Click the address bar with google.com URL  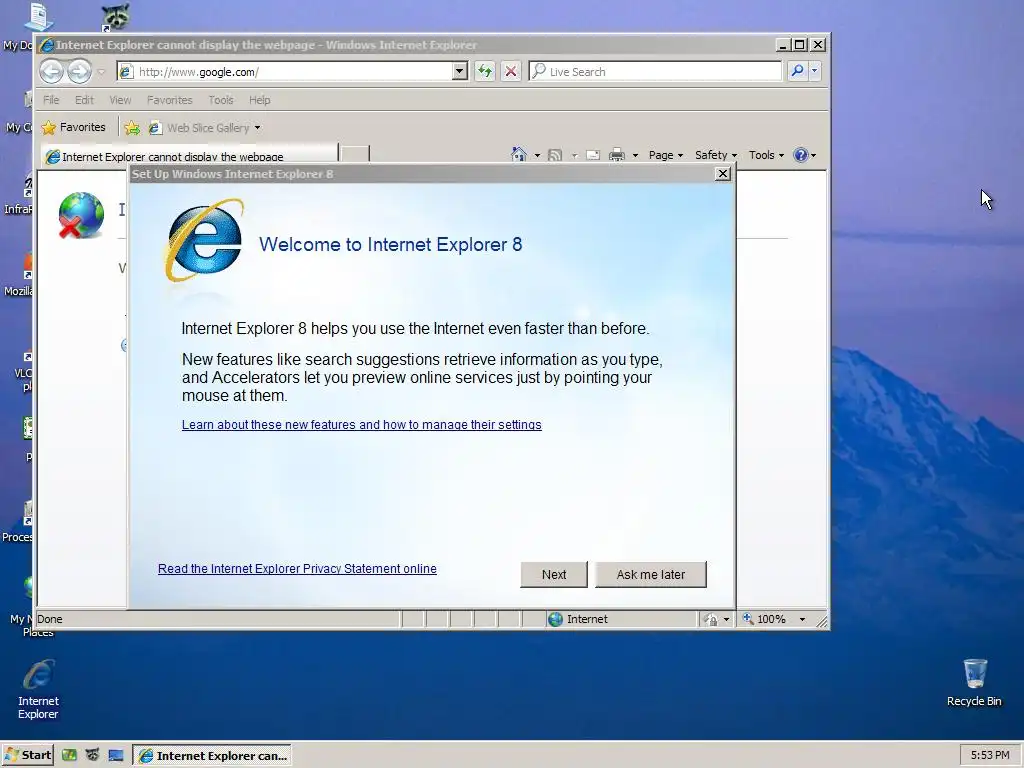point(293,72)
